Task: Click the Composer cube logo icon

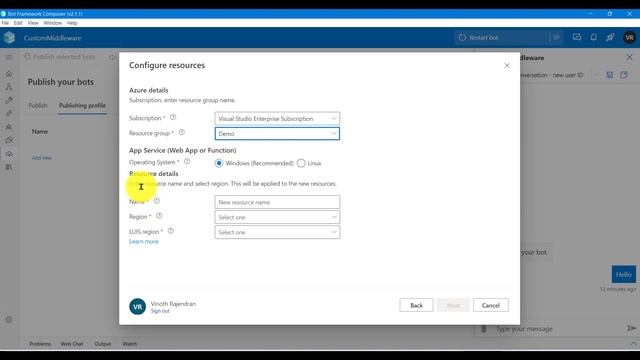Action: point(9,38)
